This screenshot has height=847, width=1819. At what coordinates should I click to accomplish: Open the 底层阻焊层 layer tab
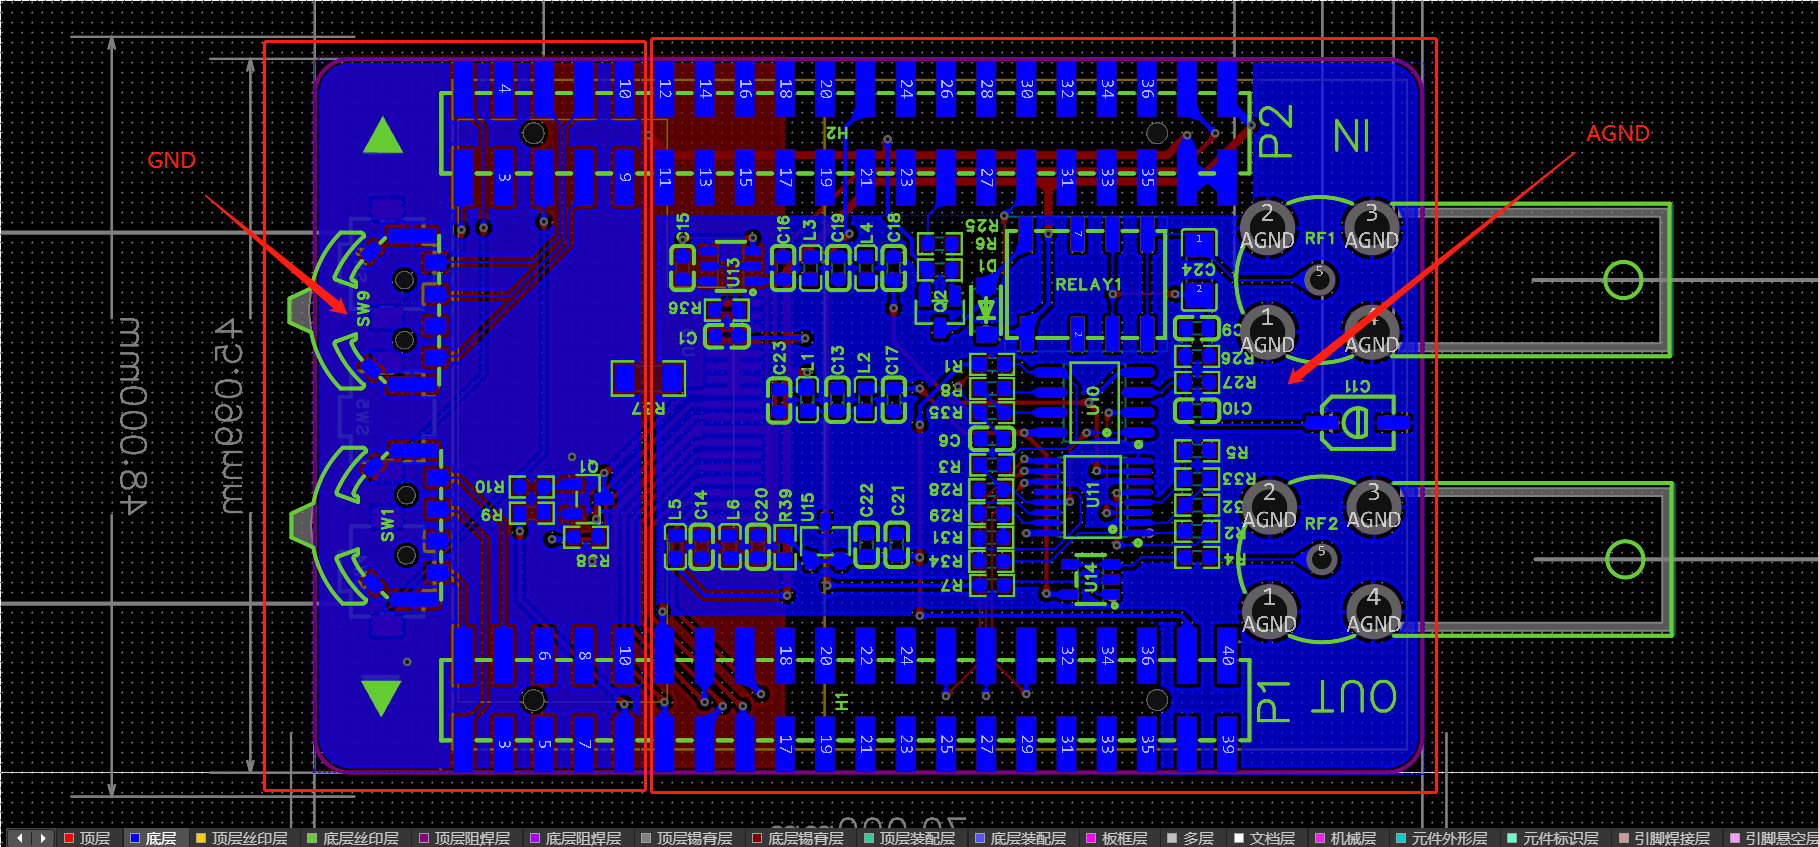(x=575, y=838)
